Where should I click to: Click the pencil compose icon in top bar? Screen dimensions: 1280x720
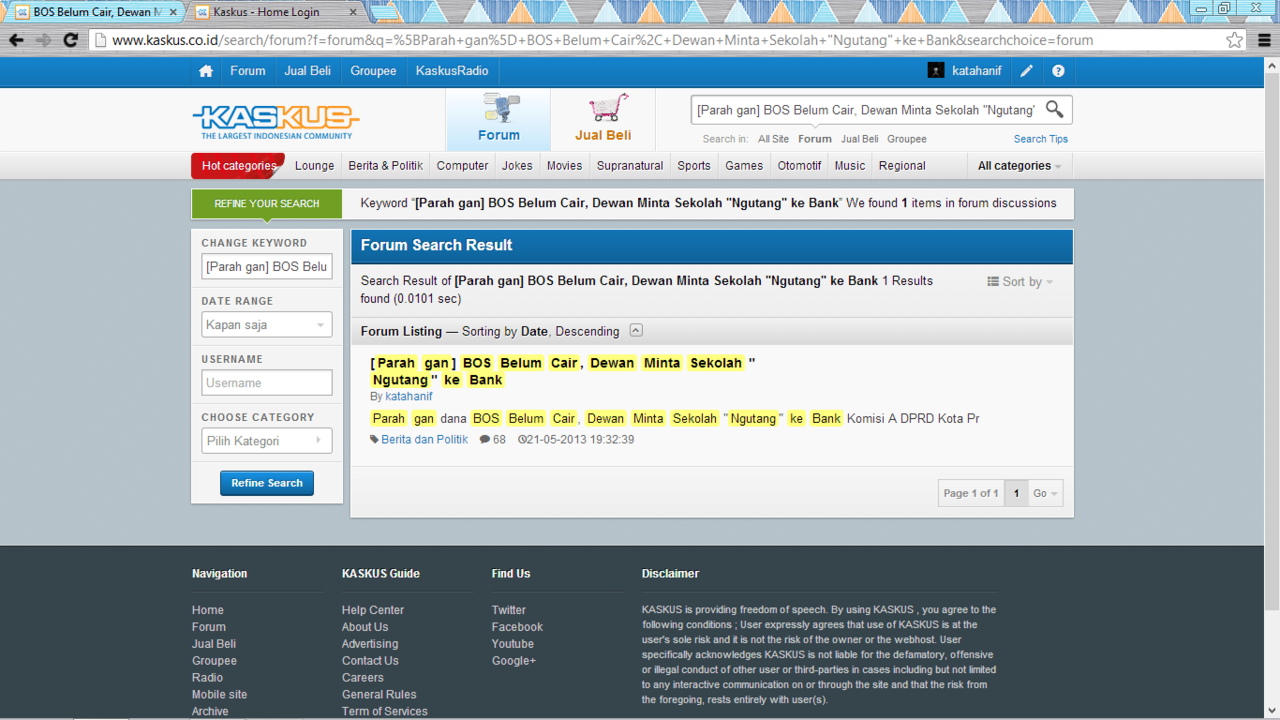click(1026, 71)
